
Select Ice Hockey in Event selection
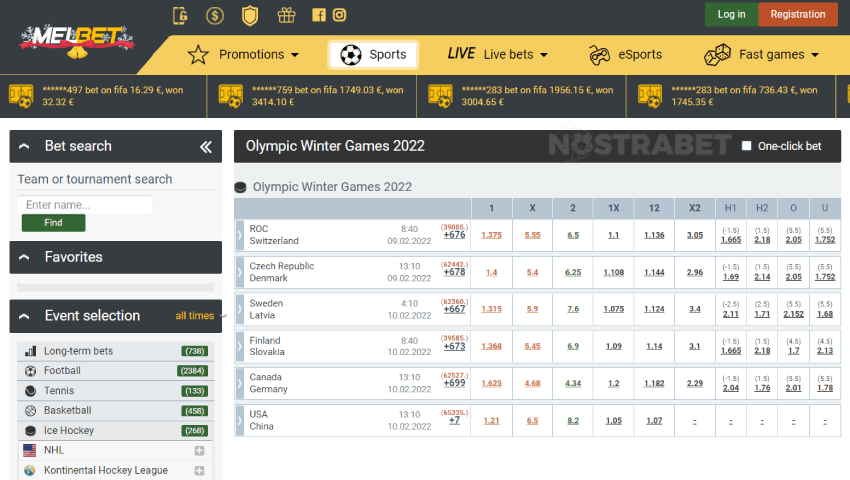[x=115, y=431]
